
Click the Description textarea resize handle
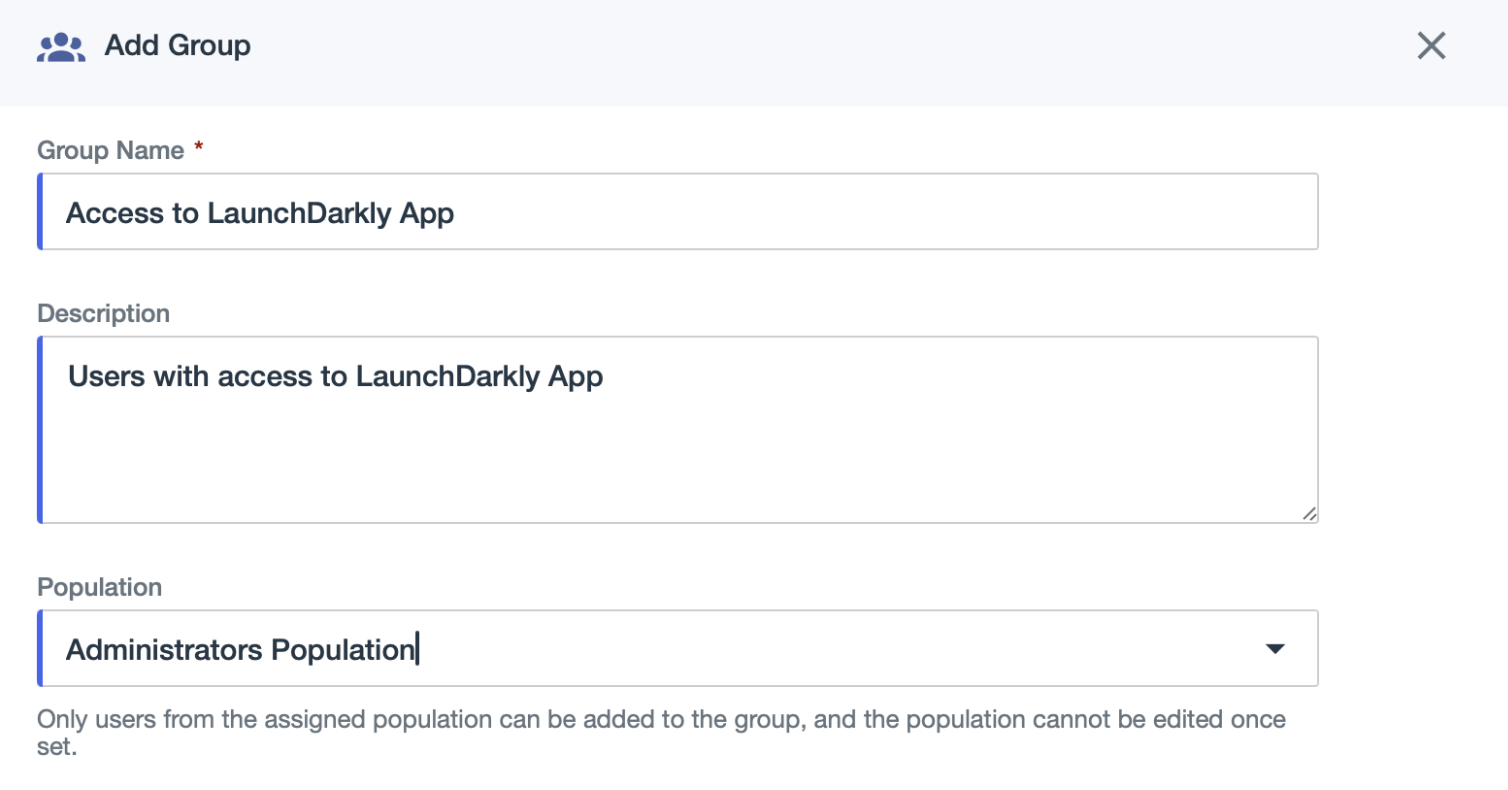pyautogui.click(x=1311, y=514)
